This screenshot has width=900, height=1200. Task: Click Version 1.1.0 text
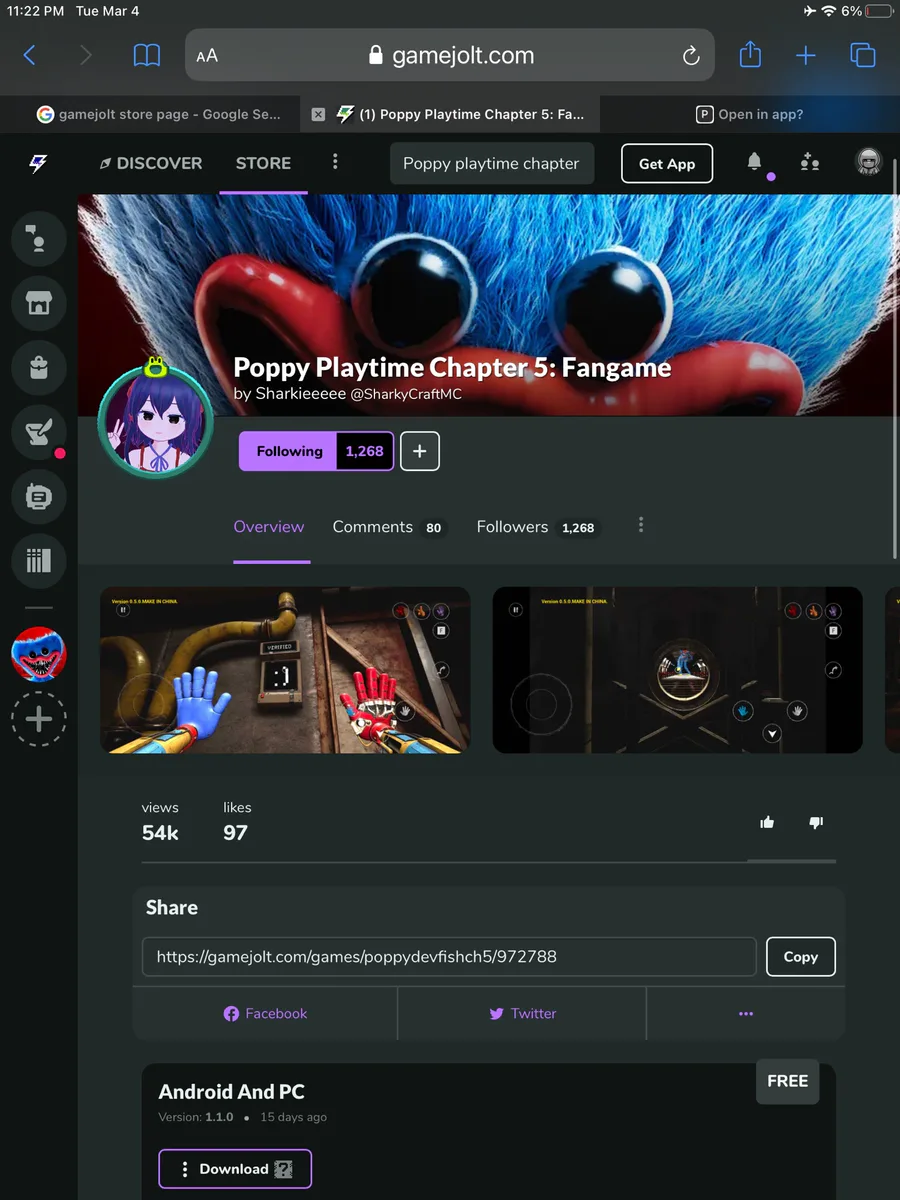[x=196, y=1117]
